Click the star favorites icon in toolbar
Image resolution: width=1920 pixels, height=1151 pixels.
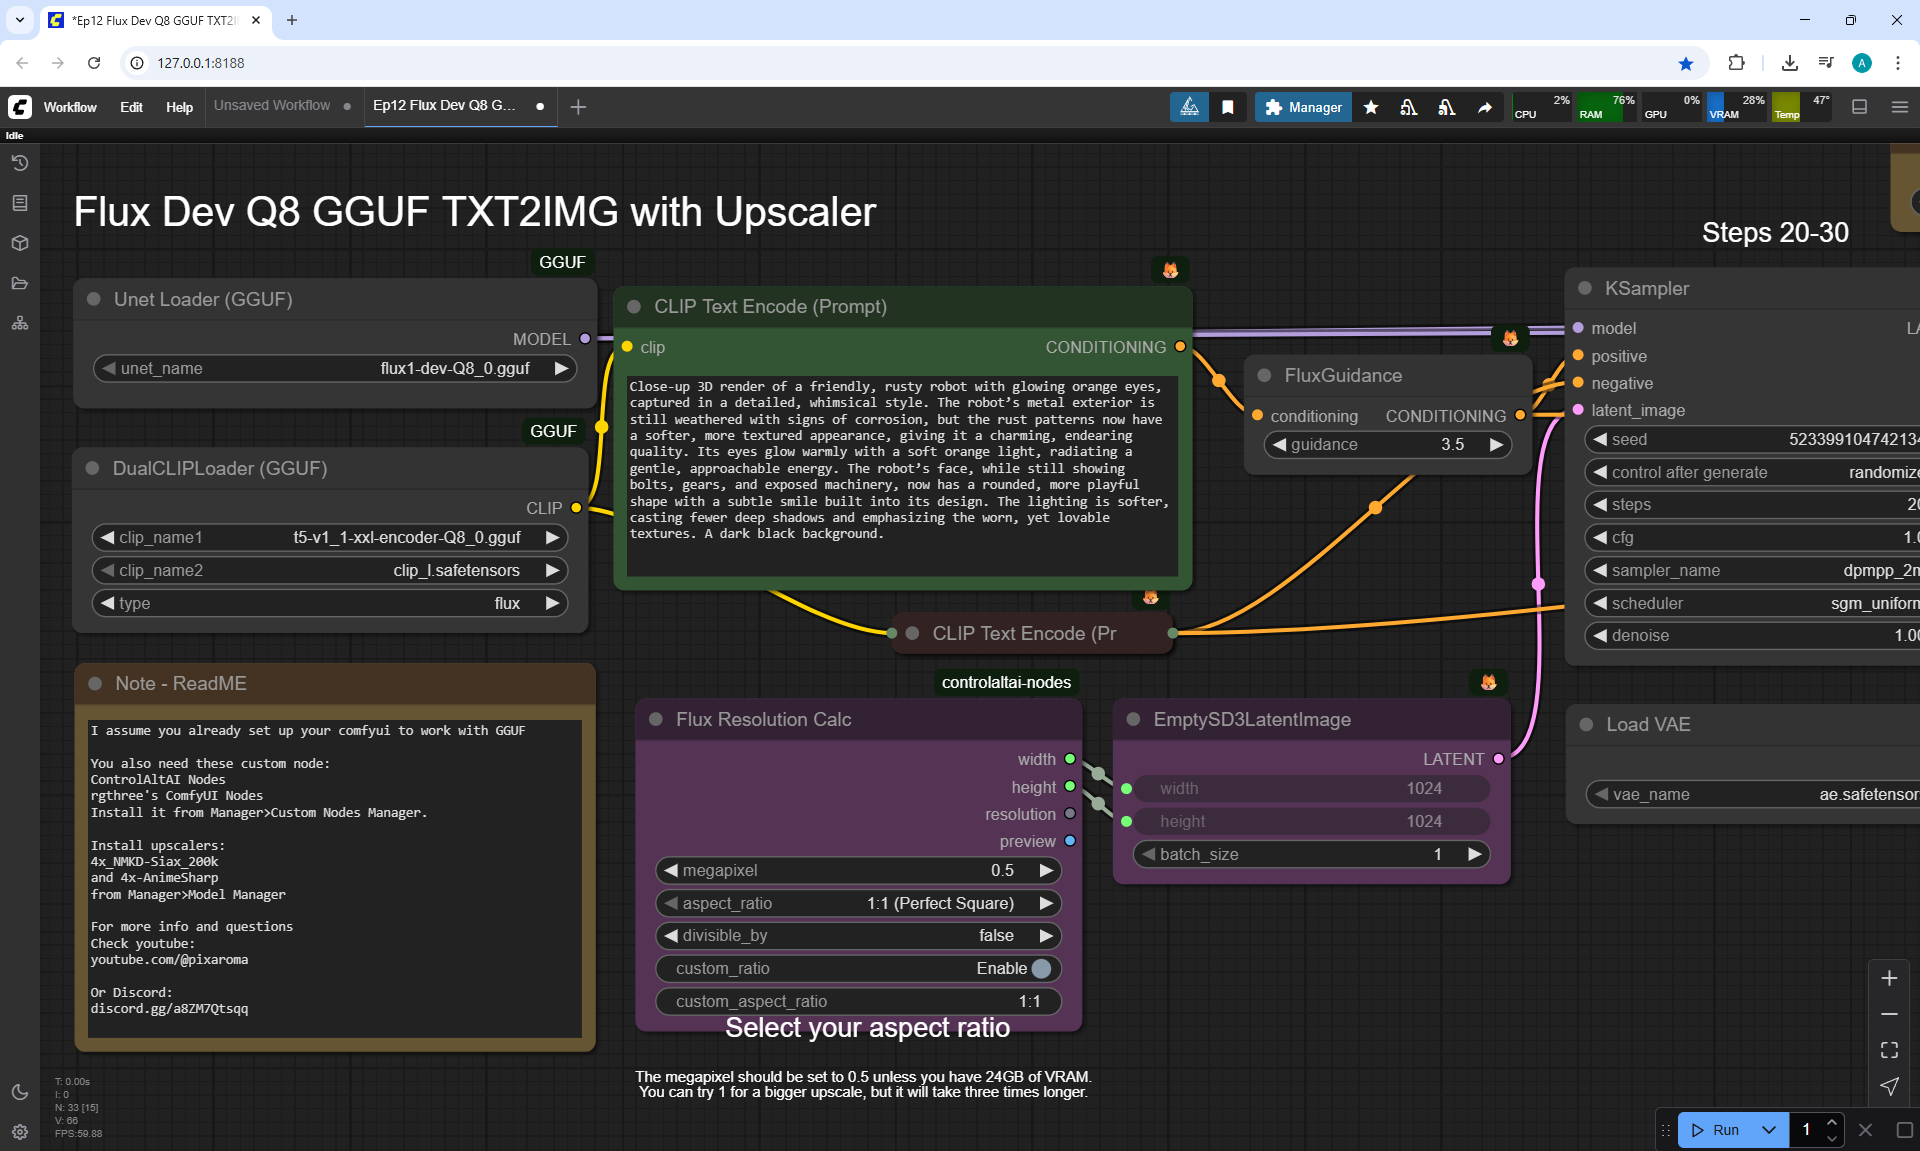tap(1371, 107)
